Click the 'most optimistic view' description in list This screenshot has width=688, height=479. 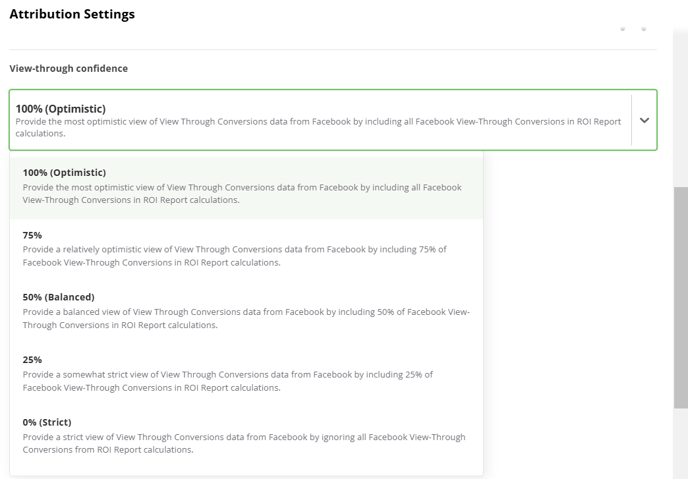click(x=242, y=193)
